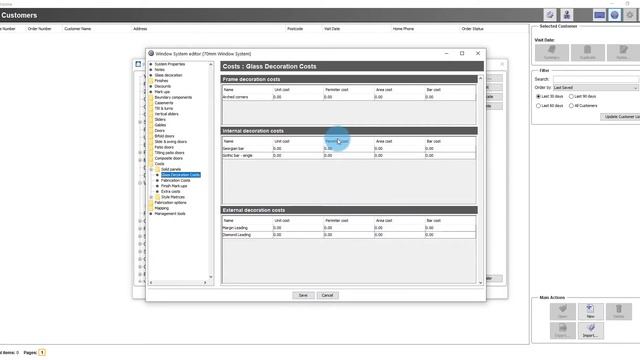Click the Cancel button
The height and width of the screenshot is (360, 640).
[x=327, y=295]
